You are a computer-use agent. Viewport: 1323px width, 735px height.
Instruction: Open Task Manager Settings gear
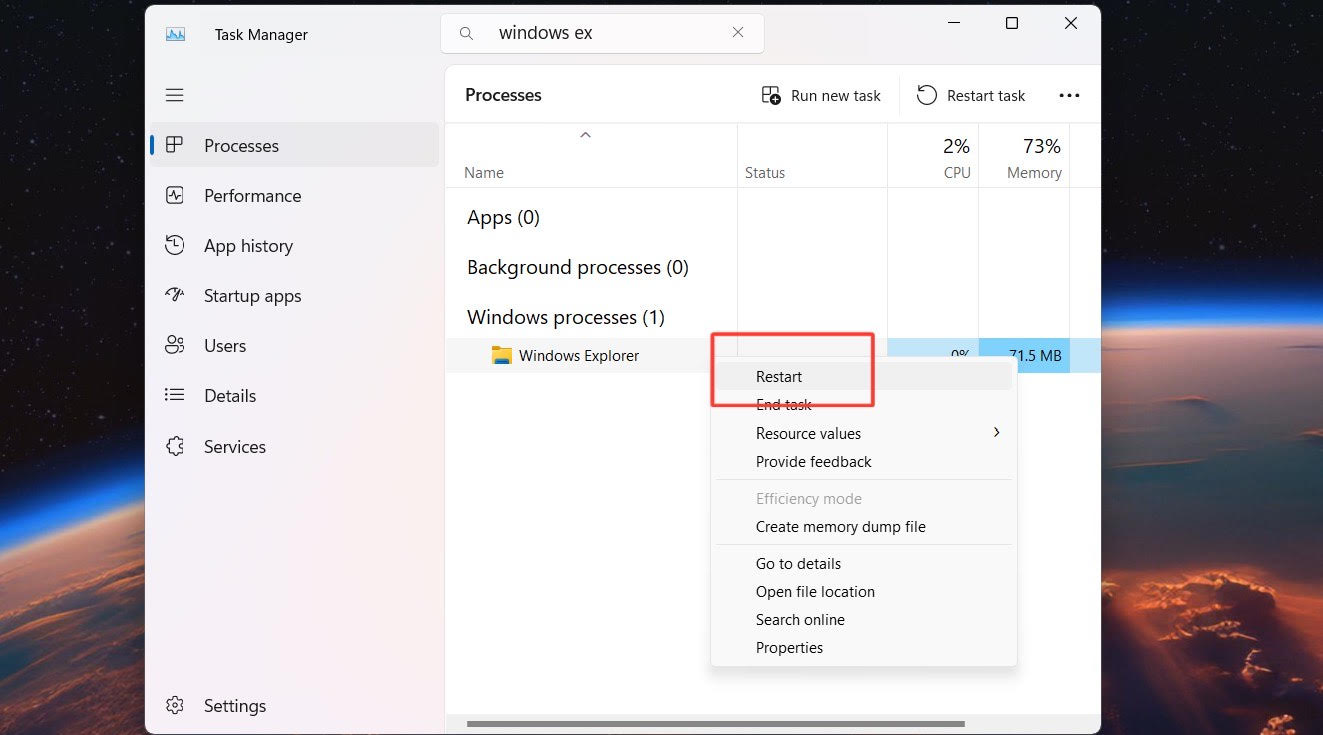(x=175, y=706)
